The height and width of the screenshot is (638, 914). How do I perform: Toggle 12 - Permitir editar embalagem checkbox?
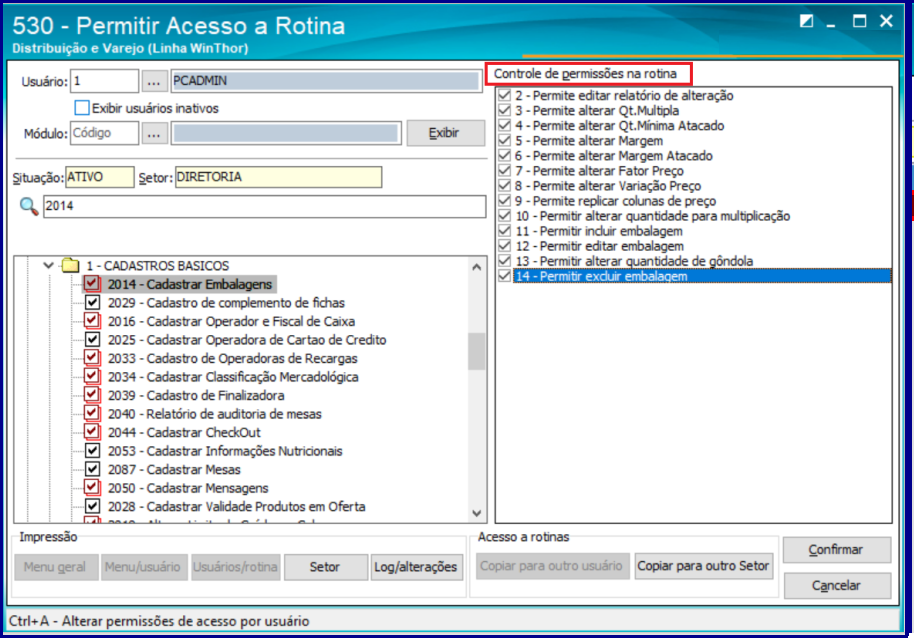505,246
